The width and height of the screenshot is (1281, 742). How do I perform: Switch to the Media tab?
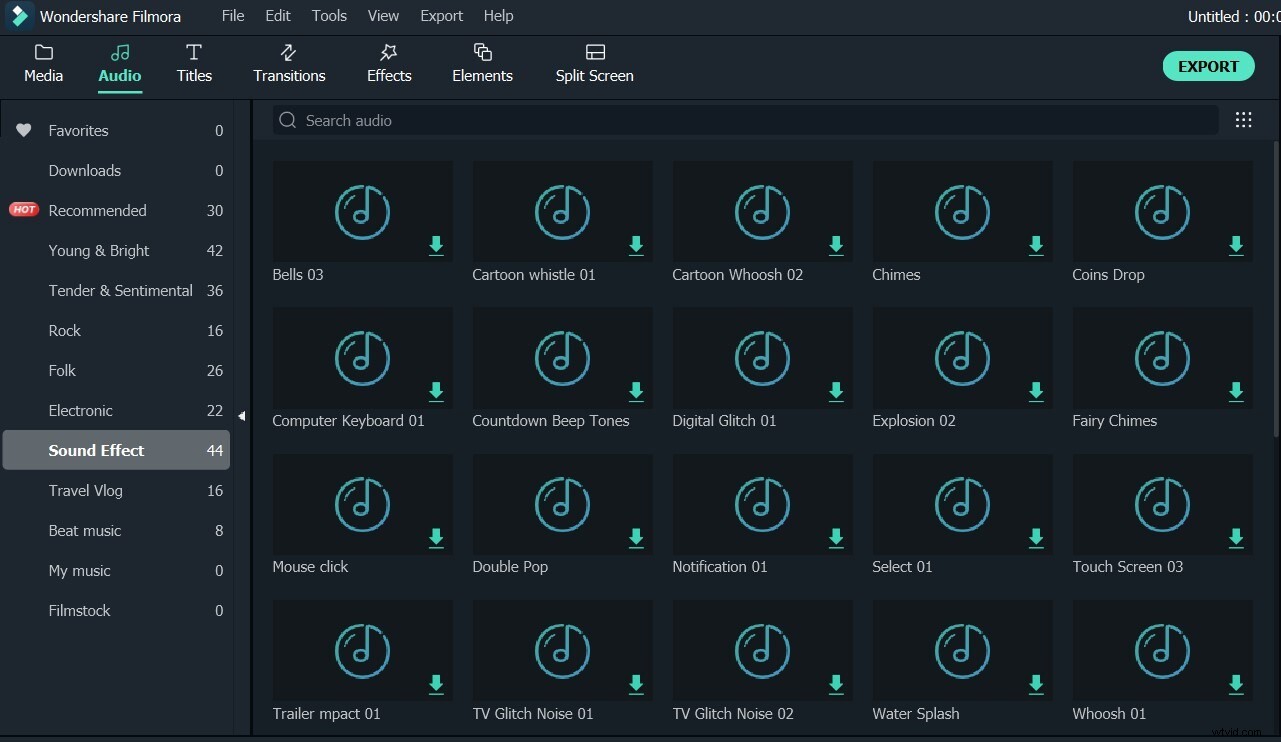(x=43, y=63)
